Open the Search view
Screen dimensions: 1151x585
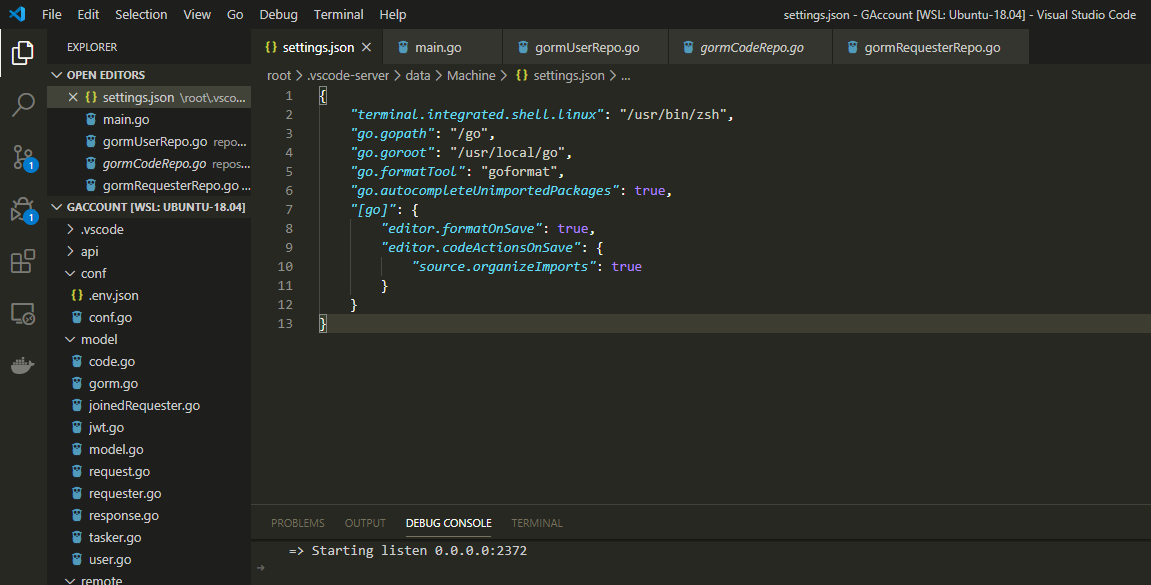point(24,103)
